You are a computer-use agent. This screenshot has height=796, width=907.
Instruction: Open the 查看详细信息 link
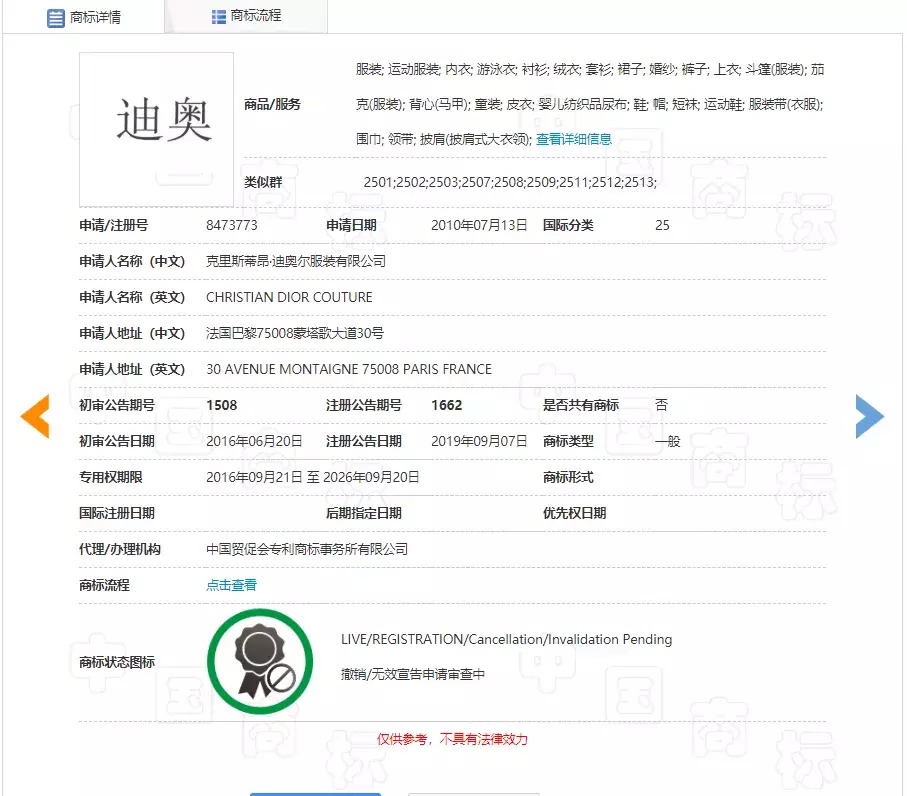point(574,139)
